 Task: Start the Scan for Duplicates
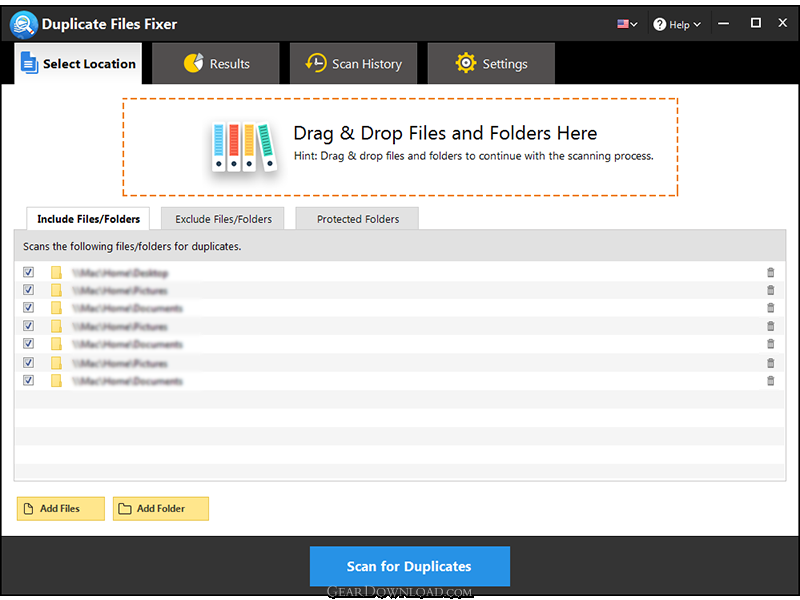tap(410, 566)
